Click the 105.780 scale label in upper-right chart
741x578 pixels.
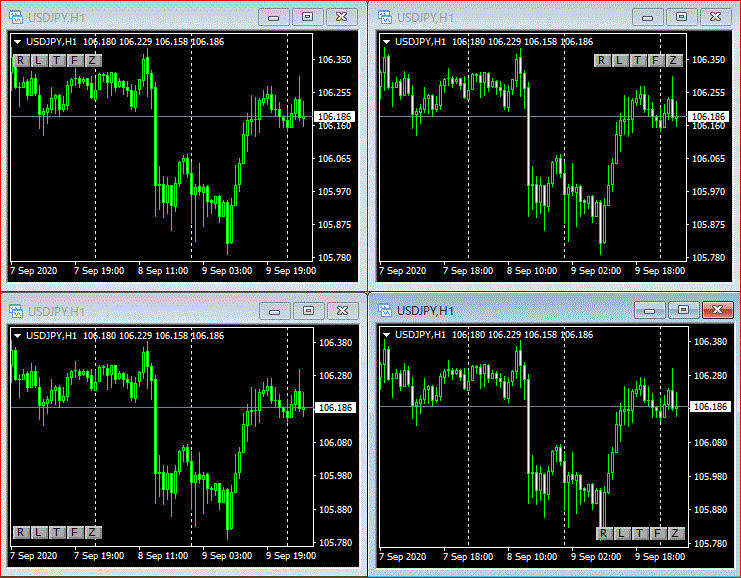708,258
